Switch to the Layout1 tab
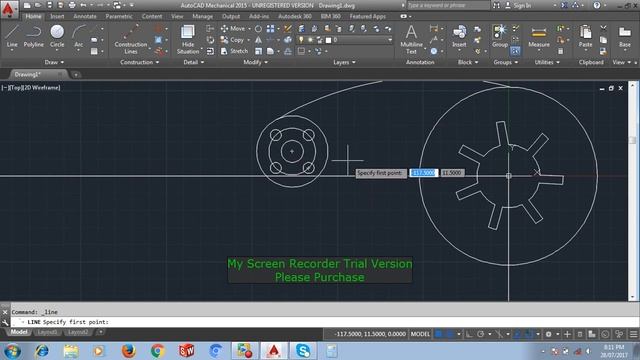Viewport: 640px width, 360px height. [x=47, y=332]
